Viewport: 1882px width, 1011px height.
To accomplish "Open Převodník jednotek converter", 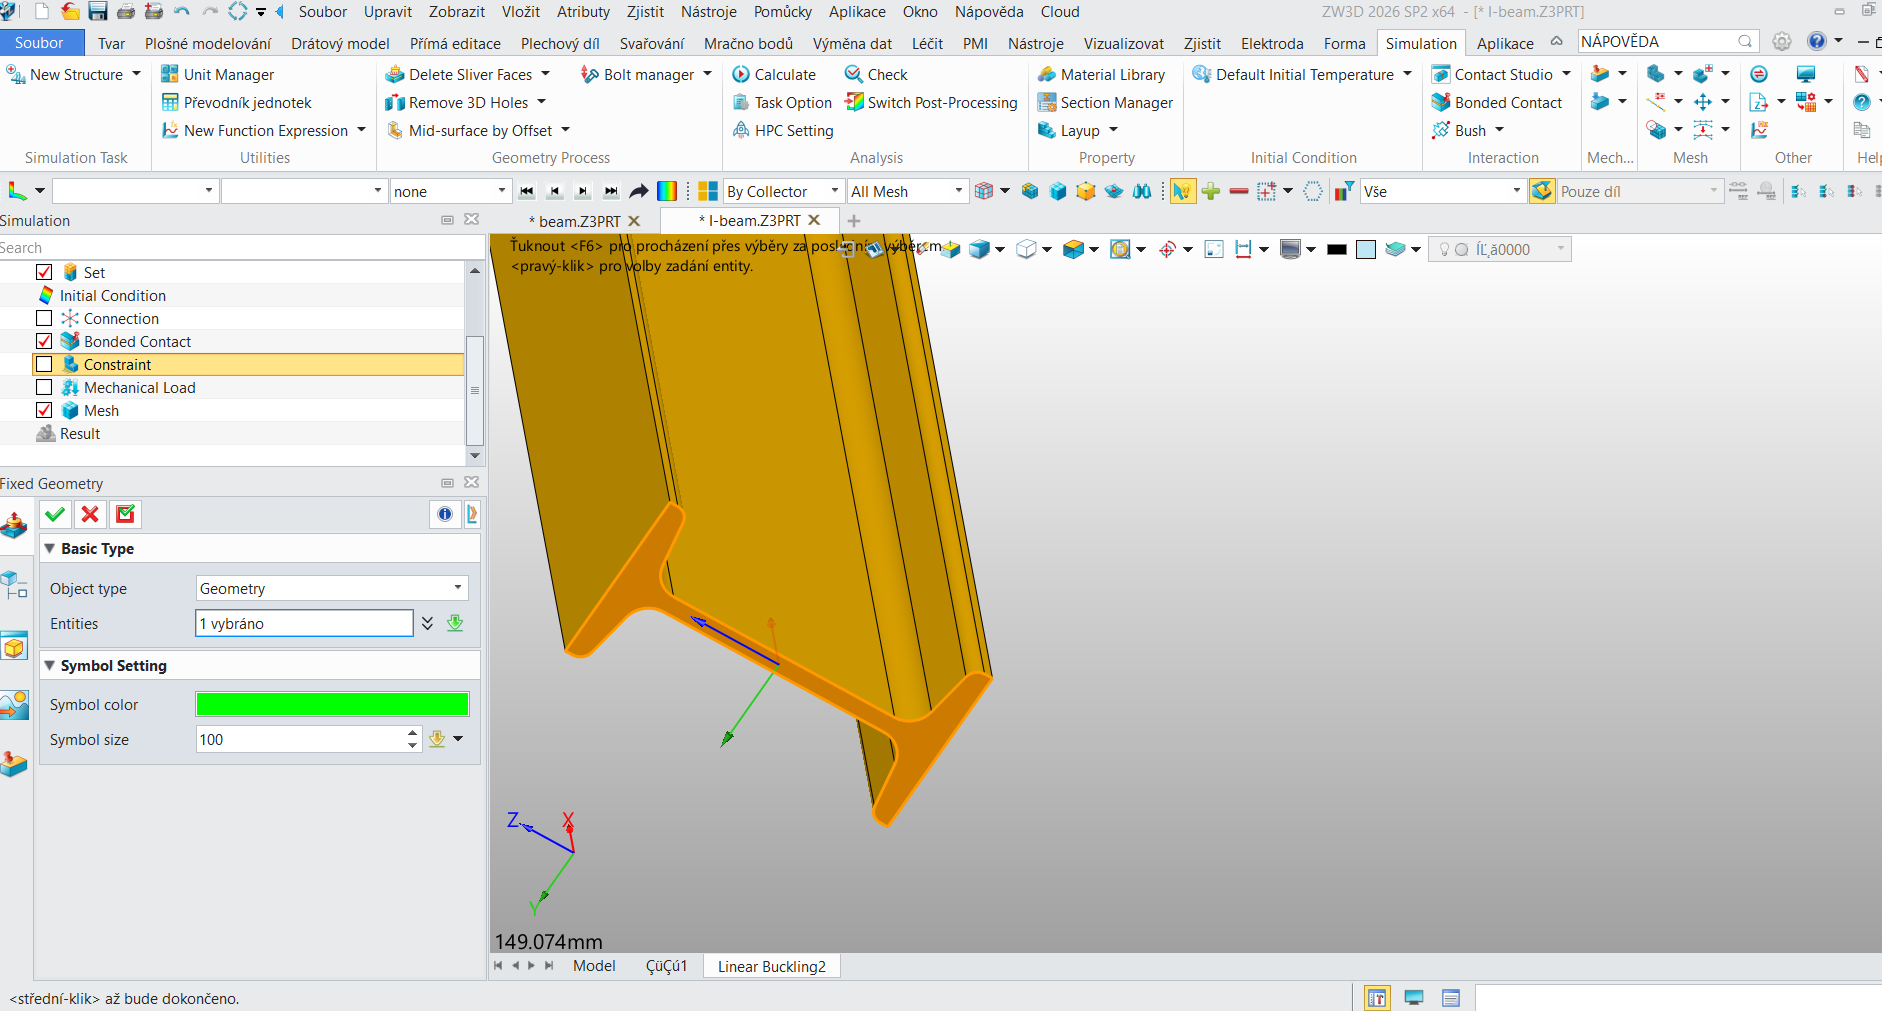I will [236, 102].
